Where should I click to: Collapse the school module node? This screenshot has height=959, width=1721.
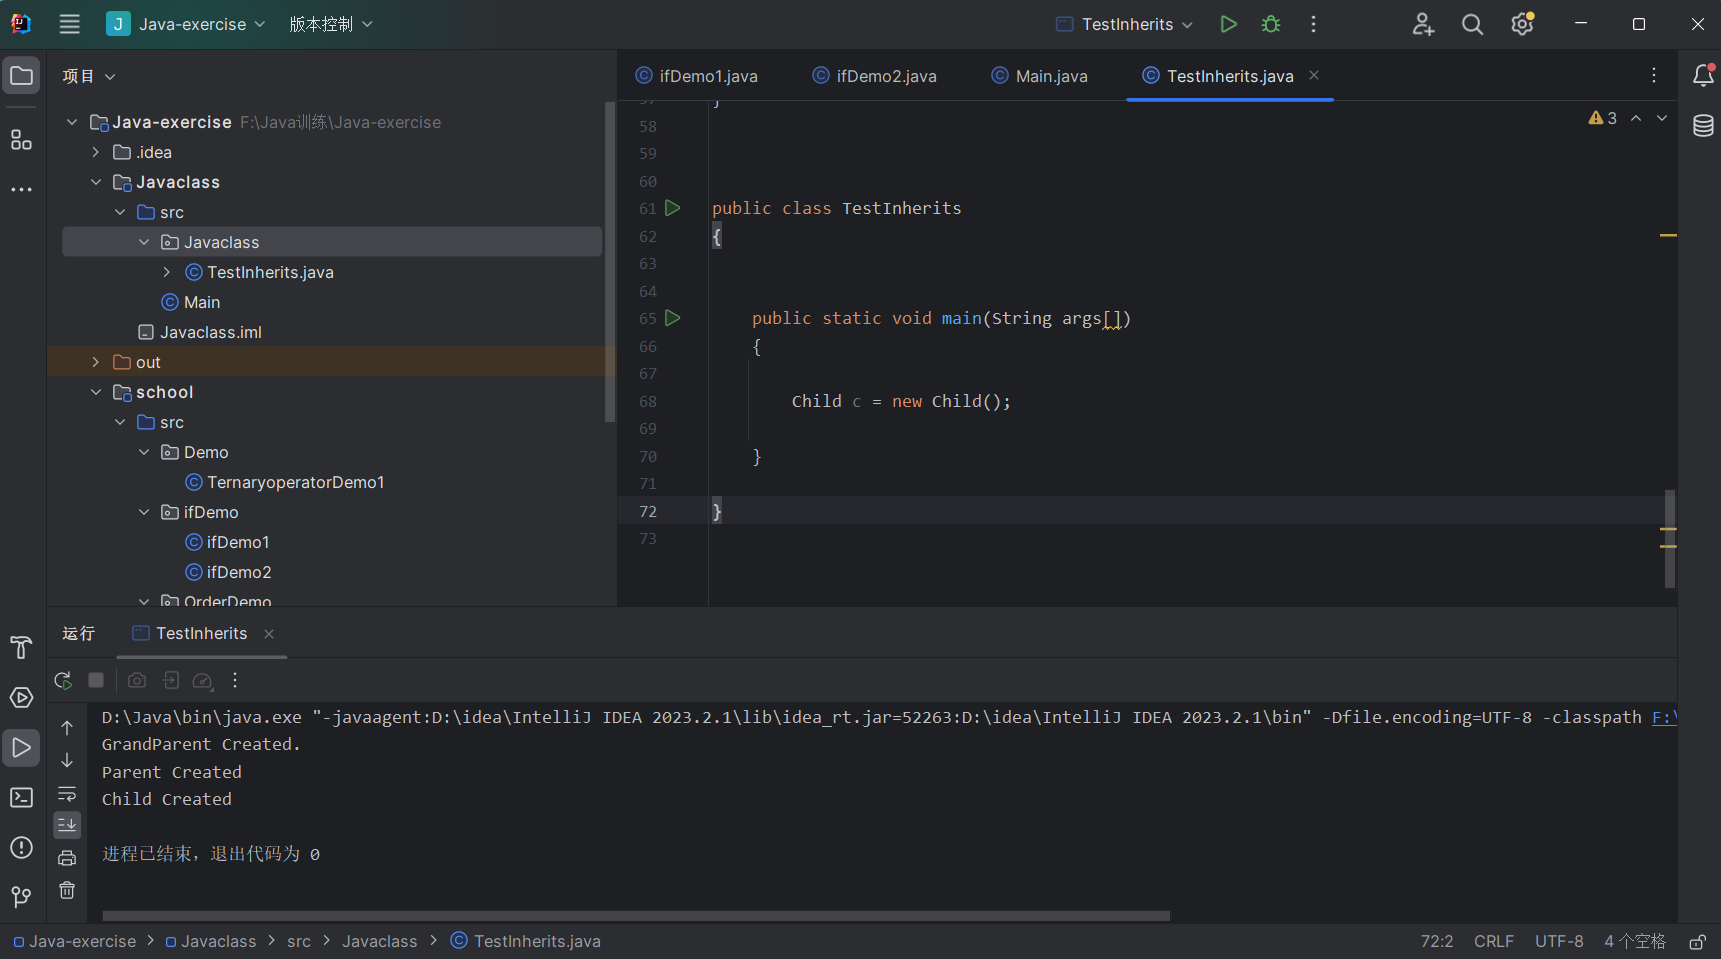96,392
